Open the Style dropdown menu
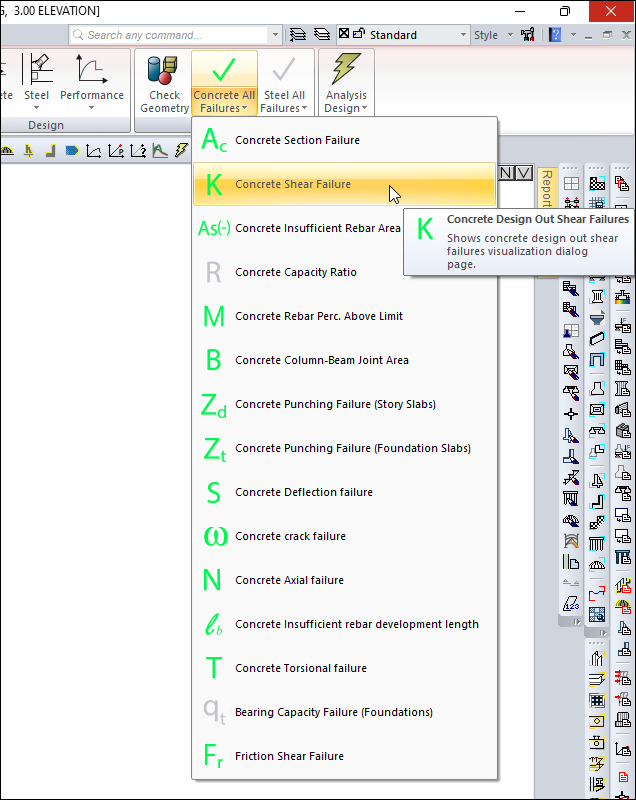The image size is (636, 800). [x=492, y=35]
